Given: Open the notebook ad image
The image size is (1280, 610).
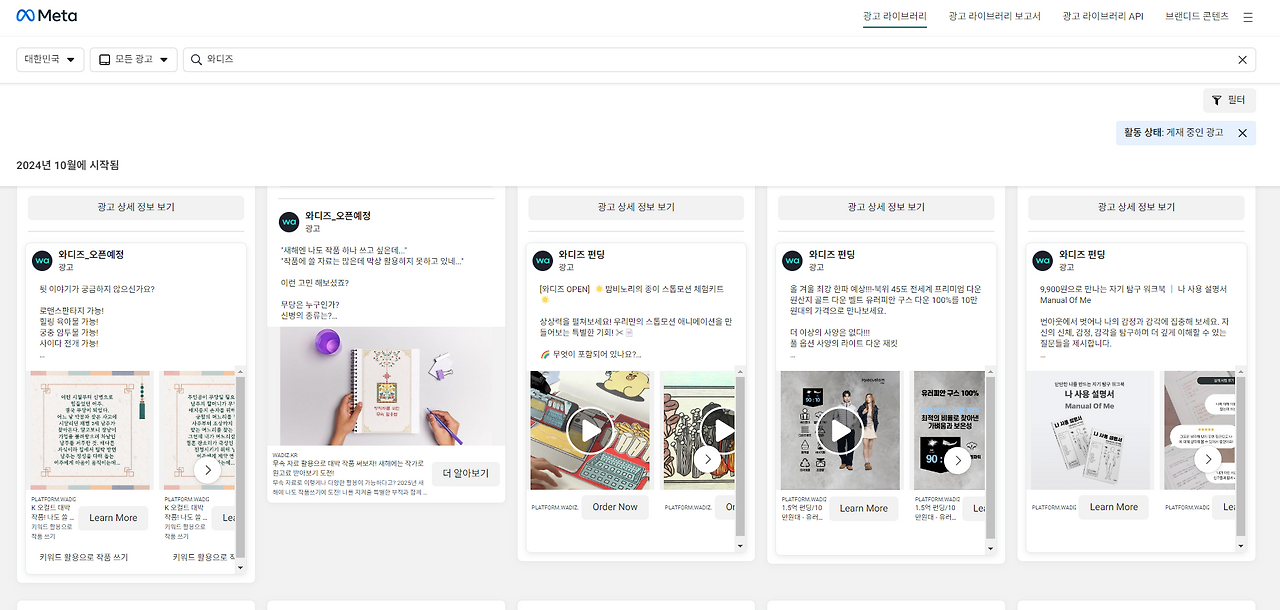Looking at the screenshot, I should click(386, 386).
